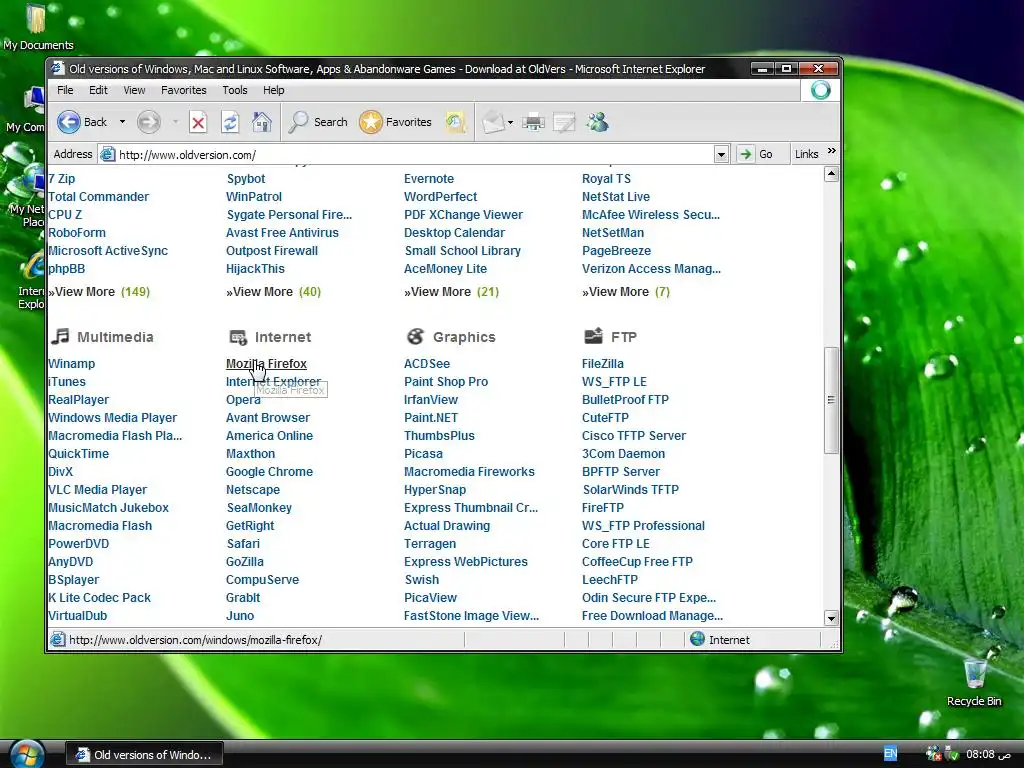Open the Picasa link

coord(423,453)
